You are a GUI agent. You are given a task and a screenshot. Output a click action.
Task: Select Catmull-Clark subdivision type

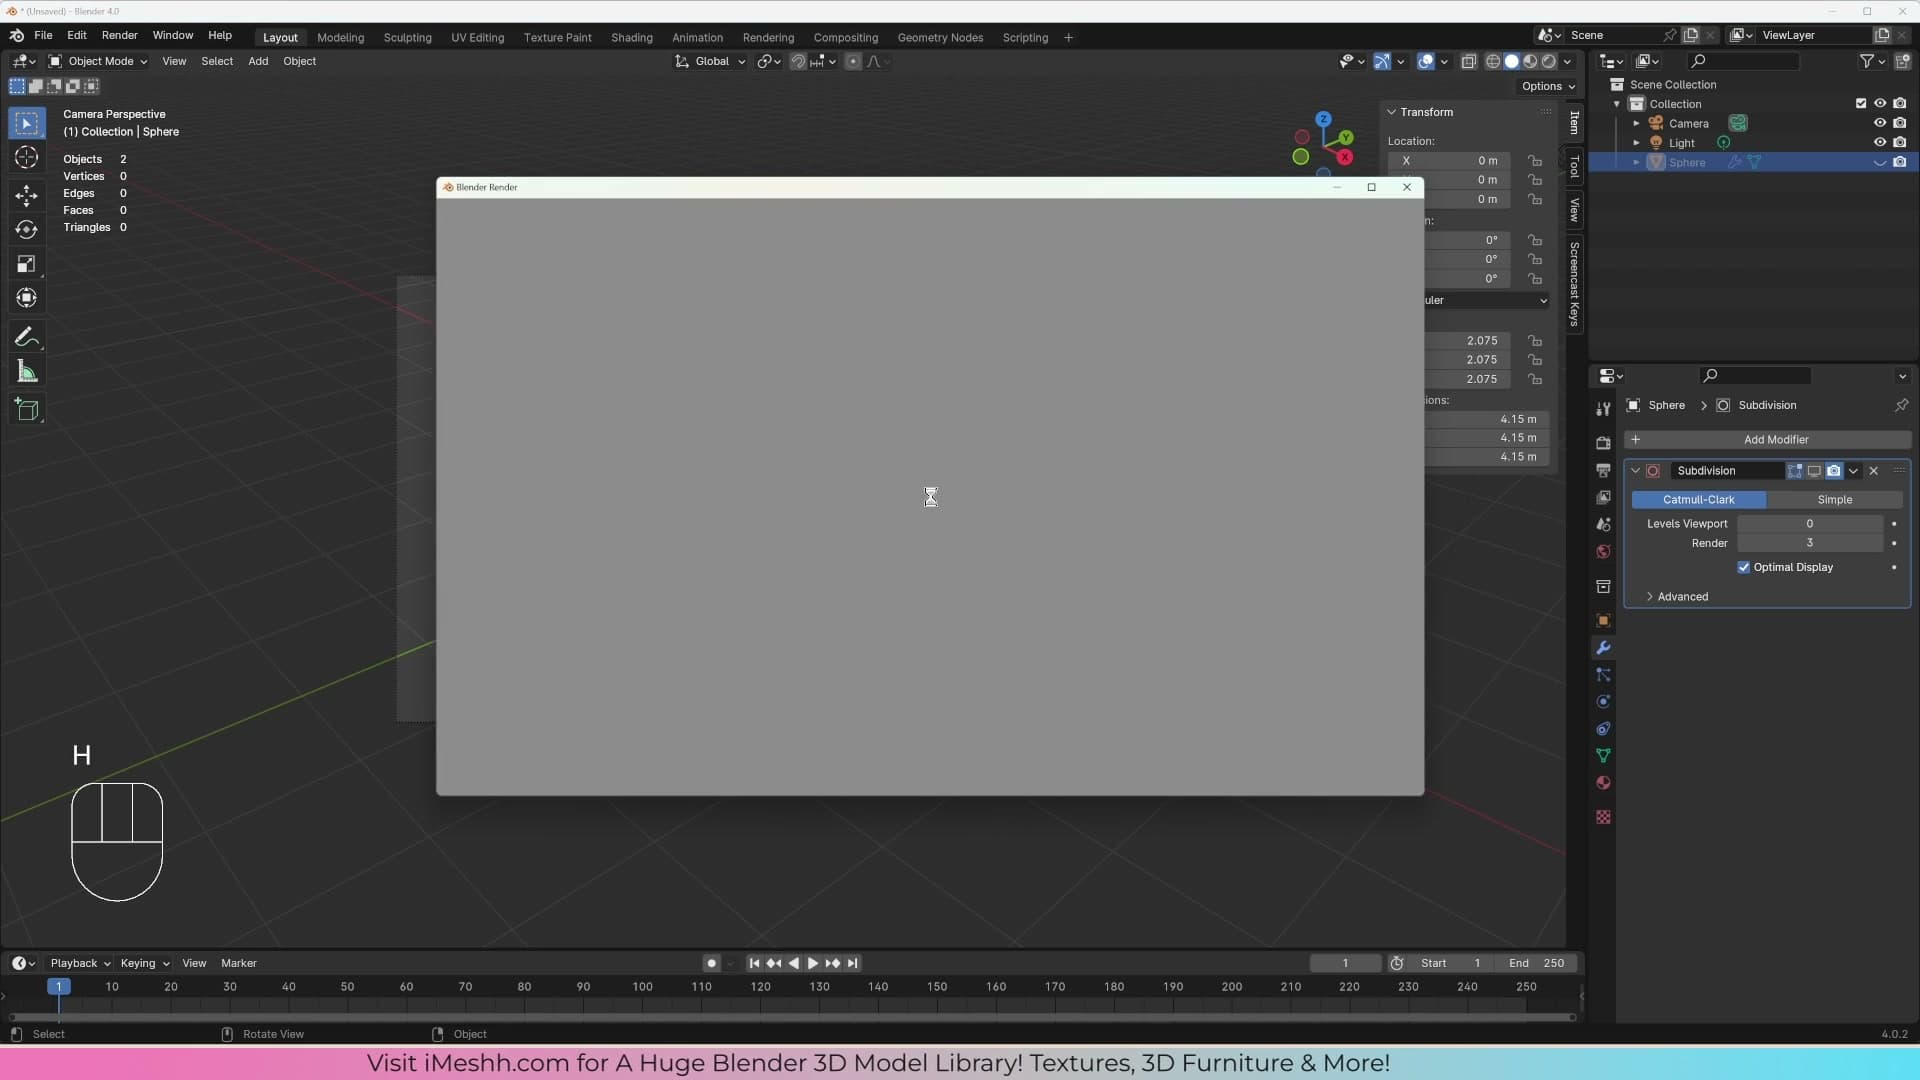[x=1698, y=499]
